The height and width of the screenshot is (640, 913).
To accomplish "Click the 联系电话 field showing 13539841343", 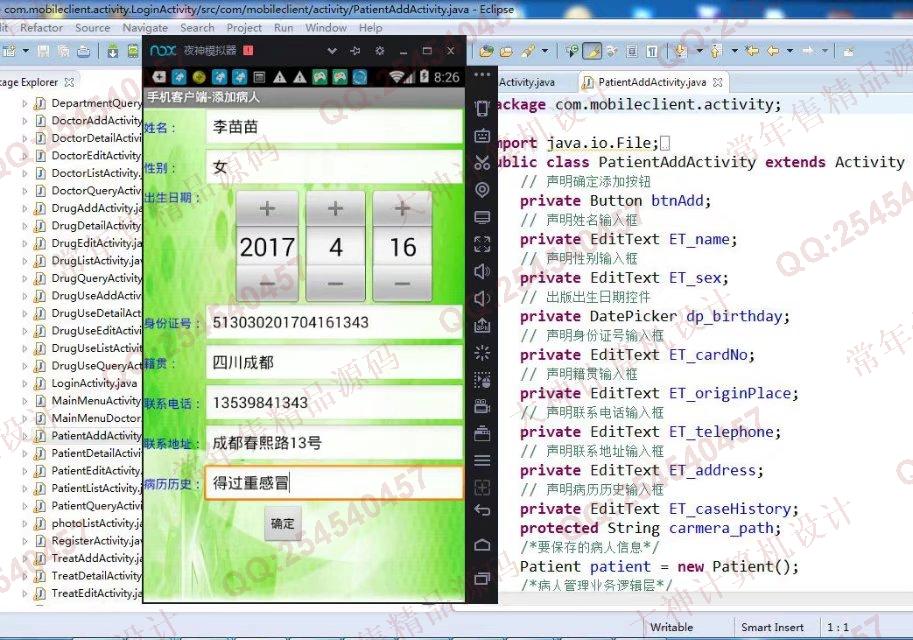I will (x=334, y=402).
